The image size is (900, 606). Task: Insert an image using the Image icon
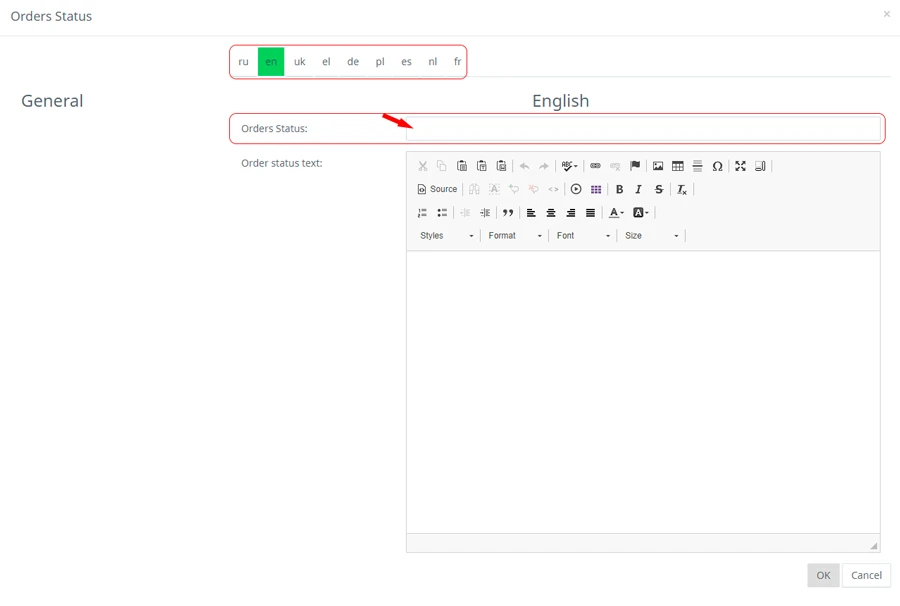click(x=658, y=166)
